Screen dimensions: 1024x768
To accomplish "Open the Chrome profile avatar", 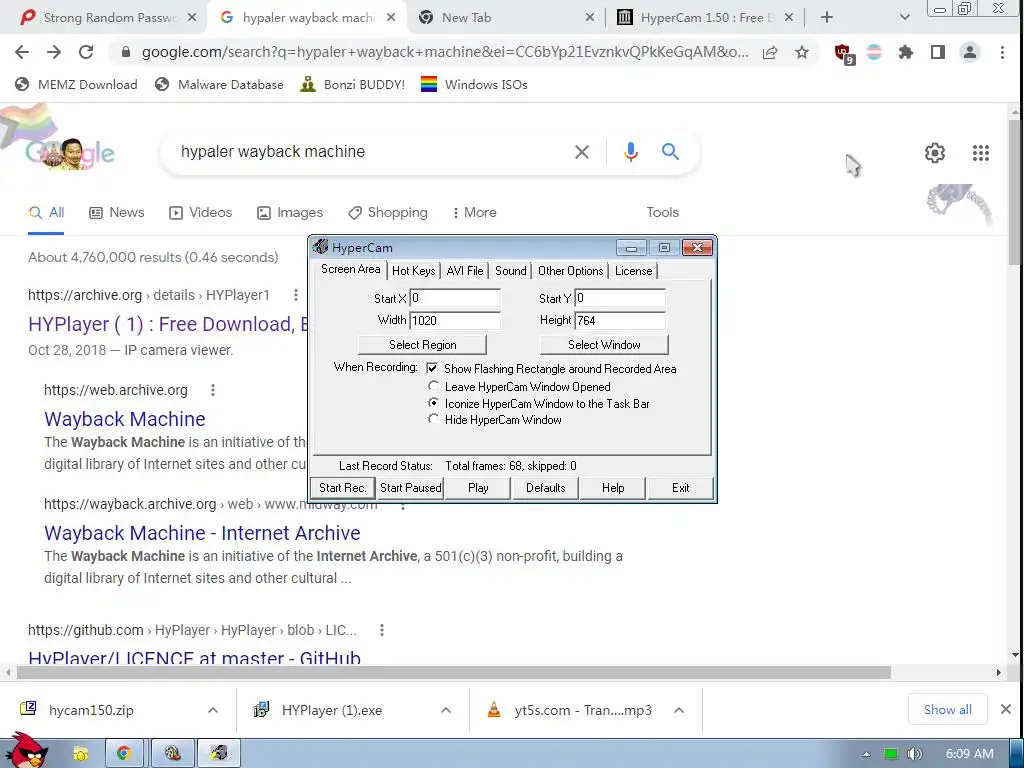I will tap(970, 52).
